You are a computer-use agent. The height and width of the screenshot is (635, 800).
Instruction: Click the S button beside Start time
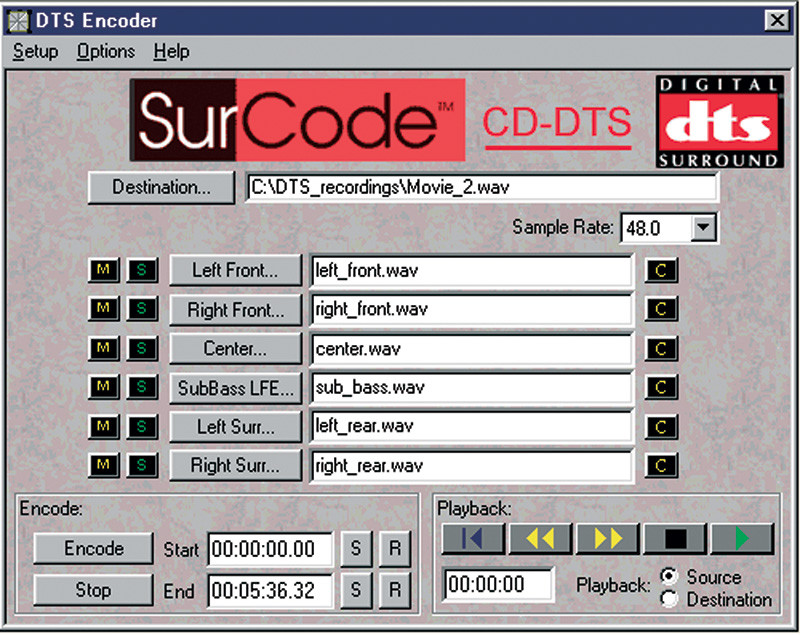point(356,549)
